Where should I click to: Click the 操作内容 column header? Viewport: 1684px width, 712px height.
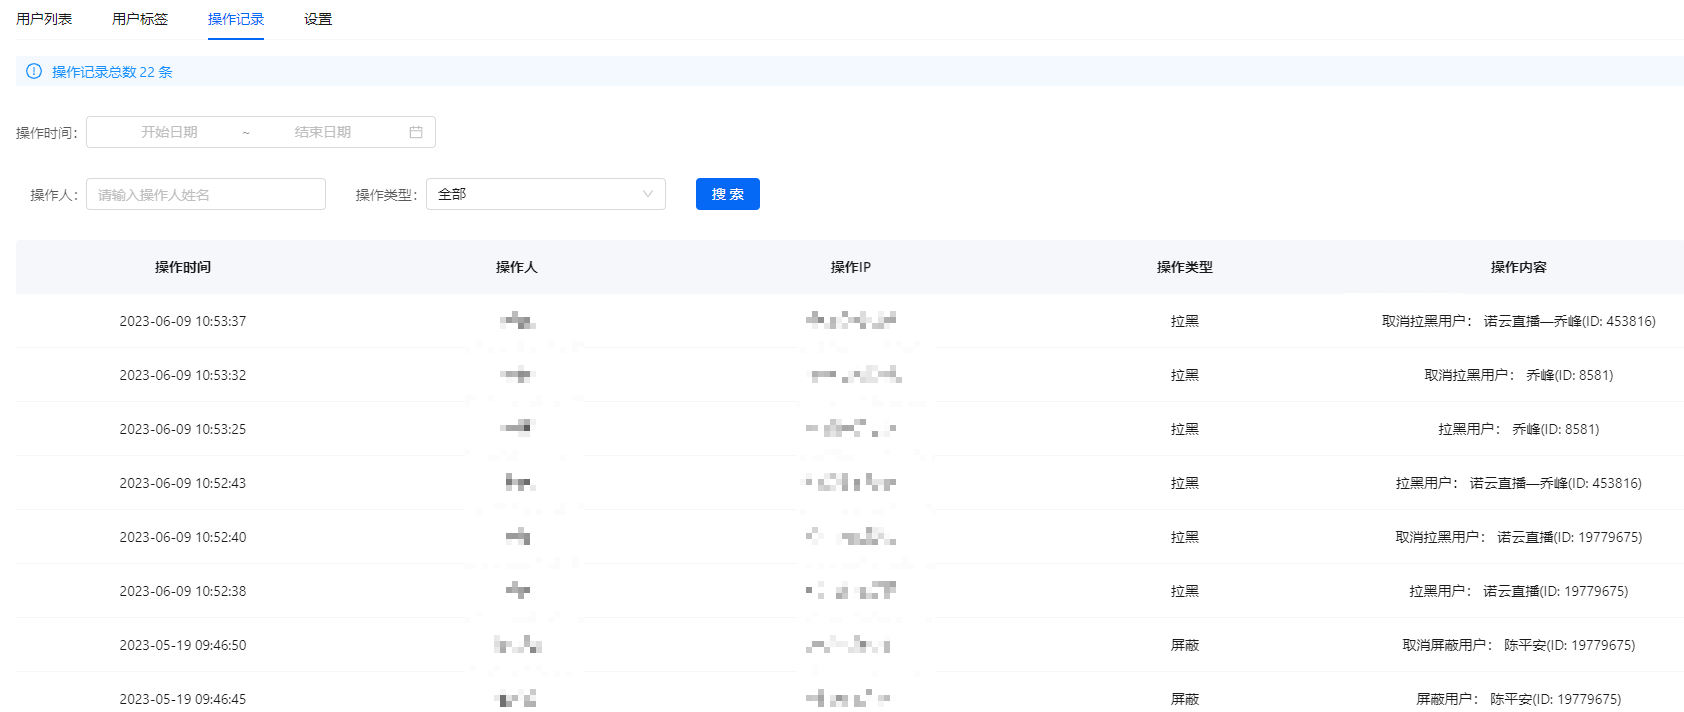pos(1518,267)
